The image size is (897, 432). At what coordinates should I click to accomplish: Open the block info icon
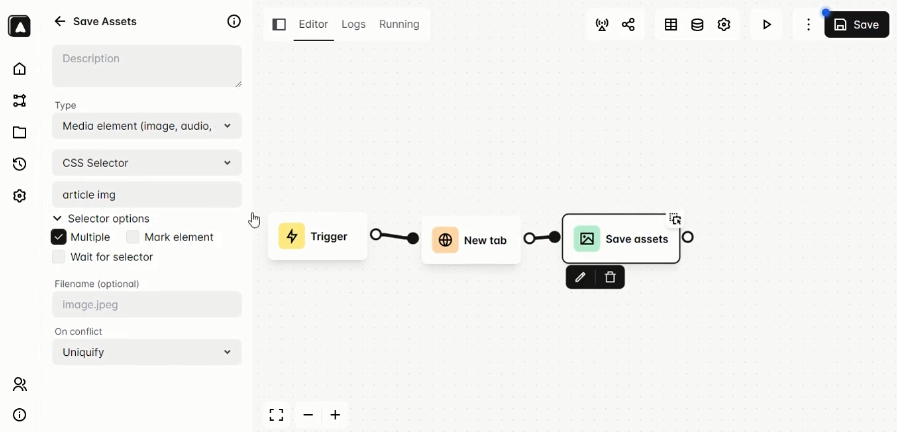pos(234,21)
